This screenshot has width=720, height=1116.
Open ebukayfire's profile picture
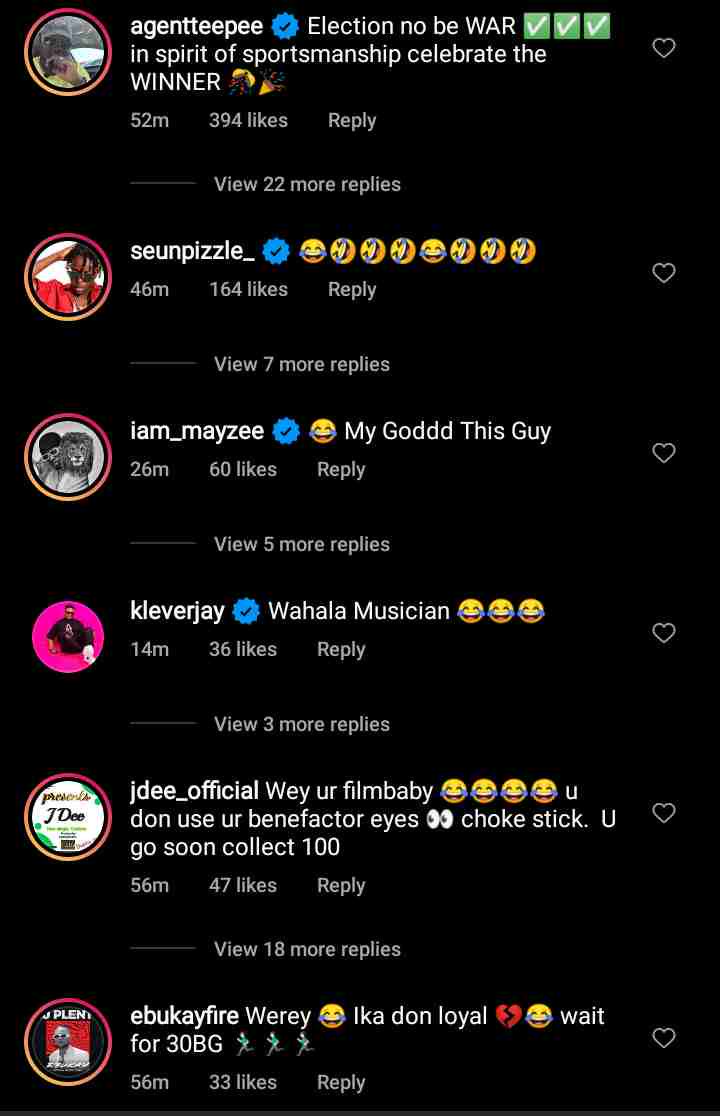(x=67, y=1043)
